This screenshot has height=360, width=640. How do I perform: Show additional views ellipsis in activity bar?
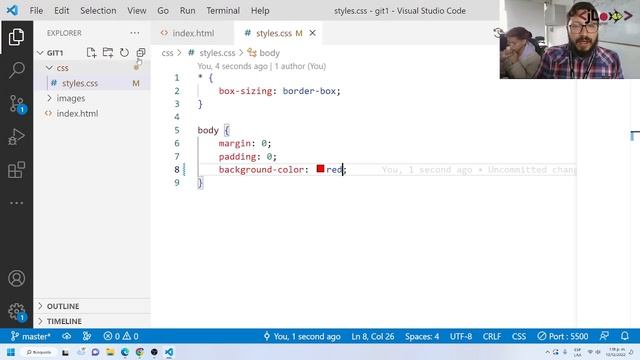16,203
